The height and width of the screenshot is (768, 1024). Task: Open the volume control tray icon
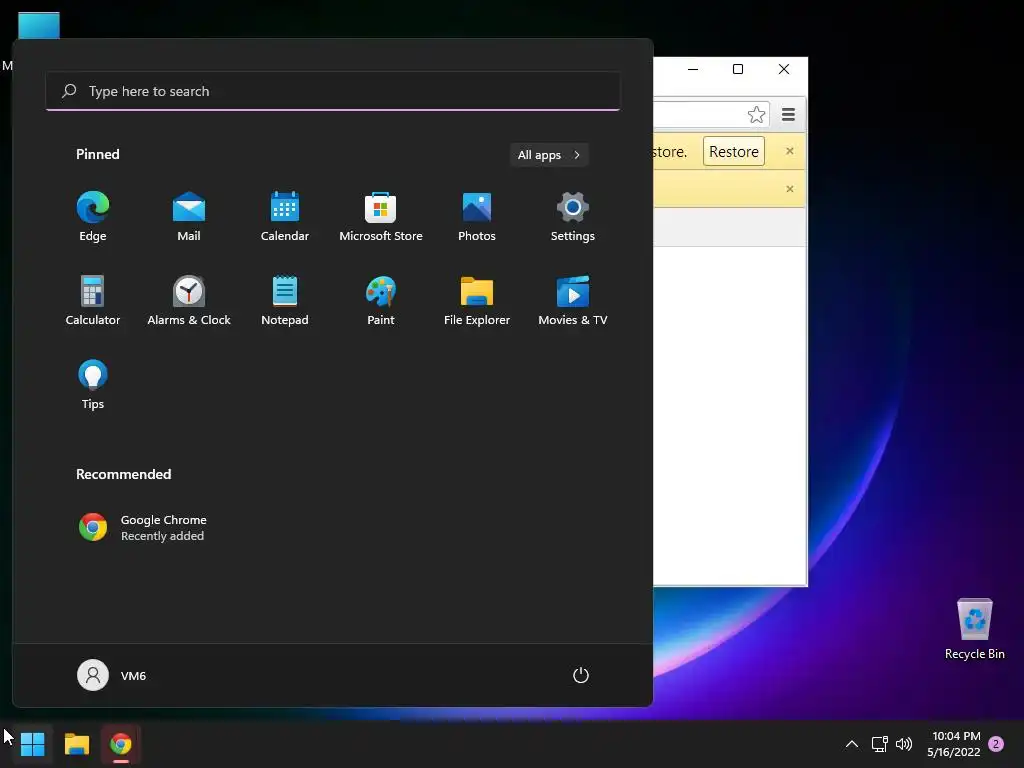tap(904, 744)
